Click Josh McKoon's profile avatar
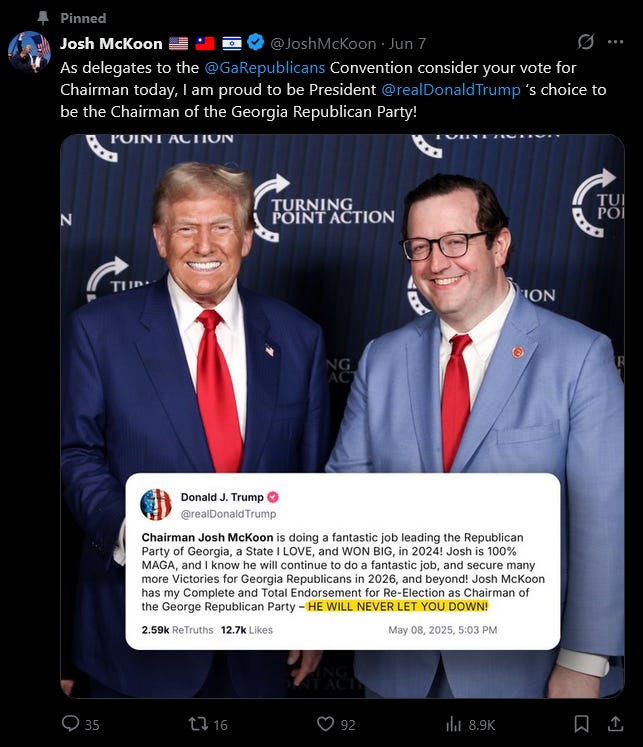643x747 pixels. [x=29, y=52]
